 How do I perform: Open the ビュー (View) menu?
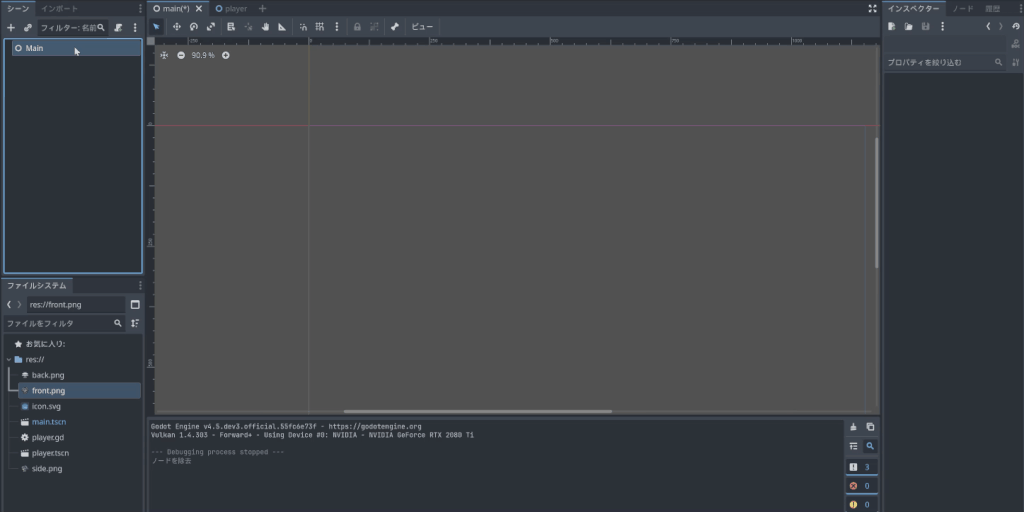click(422, 27)
